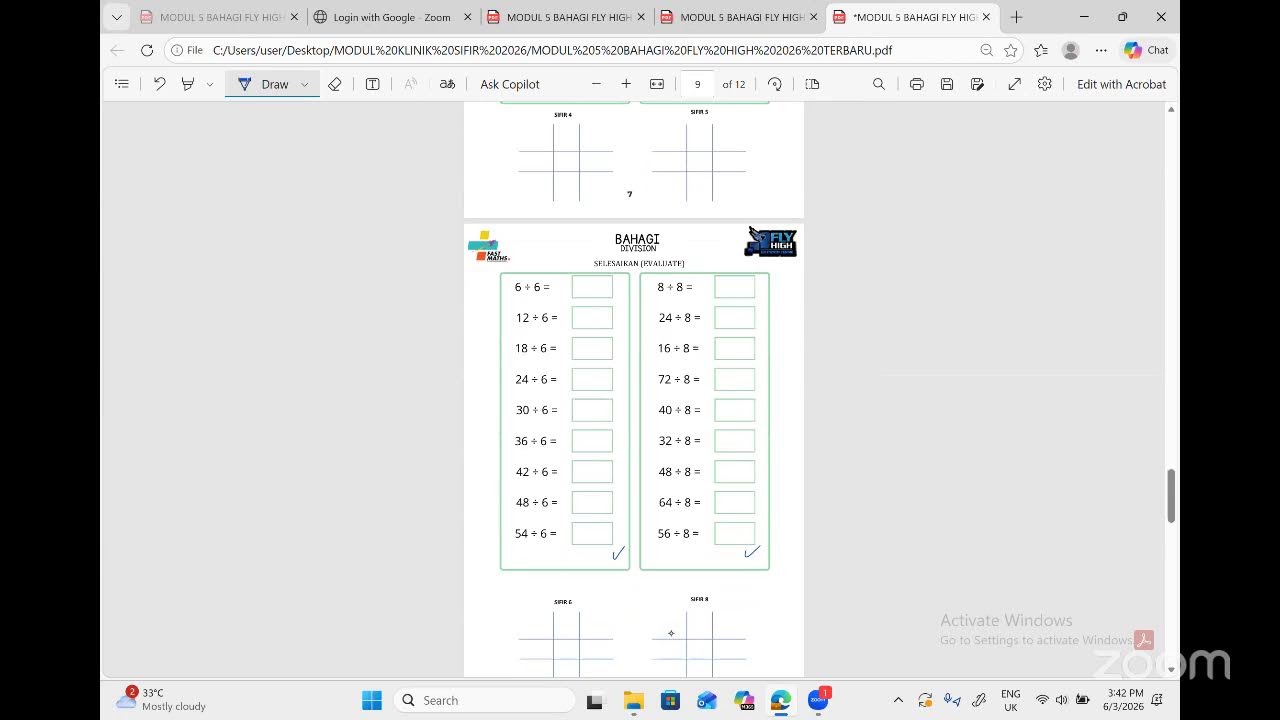Click the Undo arrow in PDF toolbar
Image resolution: width=1280 pixels, height=720 pixels.
click(x=159, y=84)
